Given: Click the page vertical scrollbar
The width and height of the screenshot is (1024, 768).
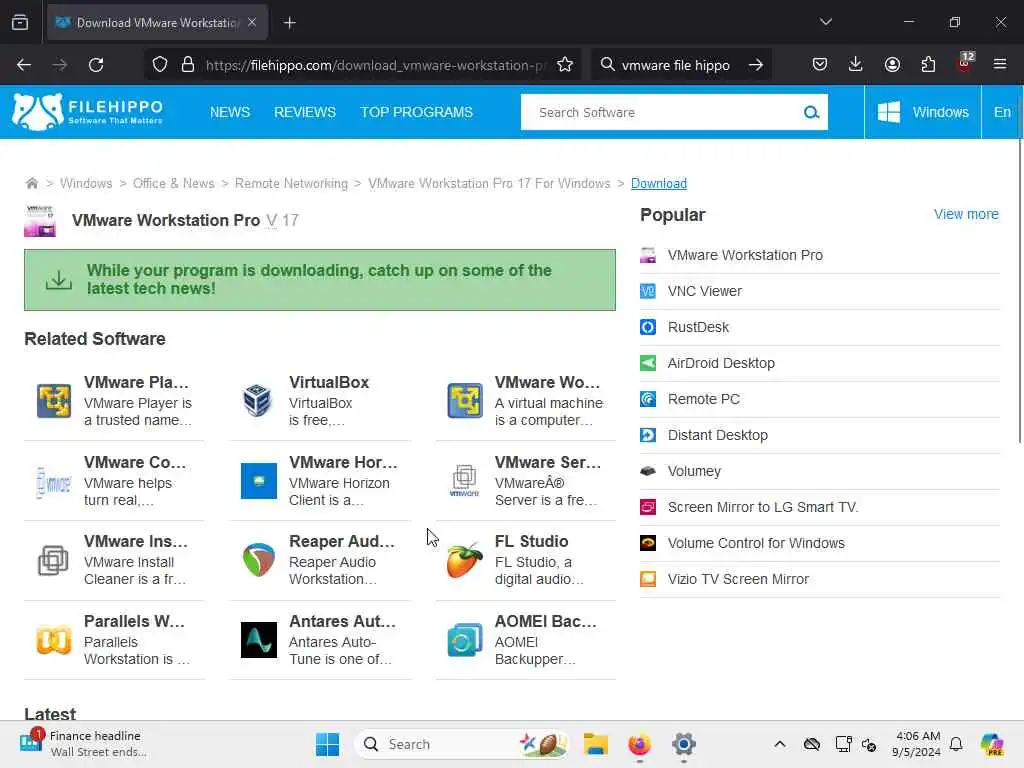Looking at the screenshot, I should coord(1019,291).
